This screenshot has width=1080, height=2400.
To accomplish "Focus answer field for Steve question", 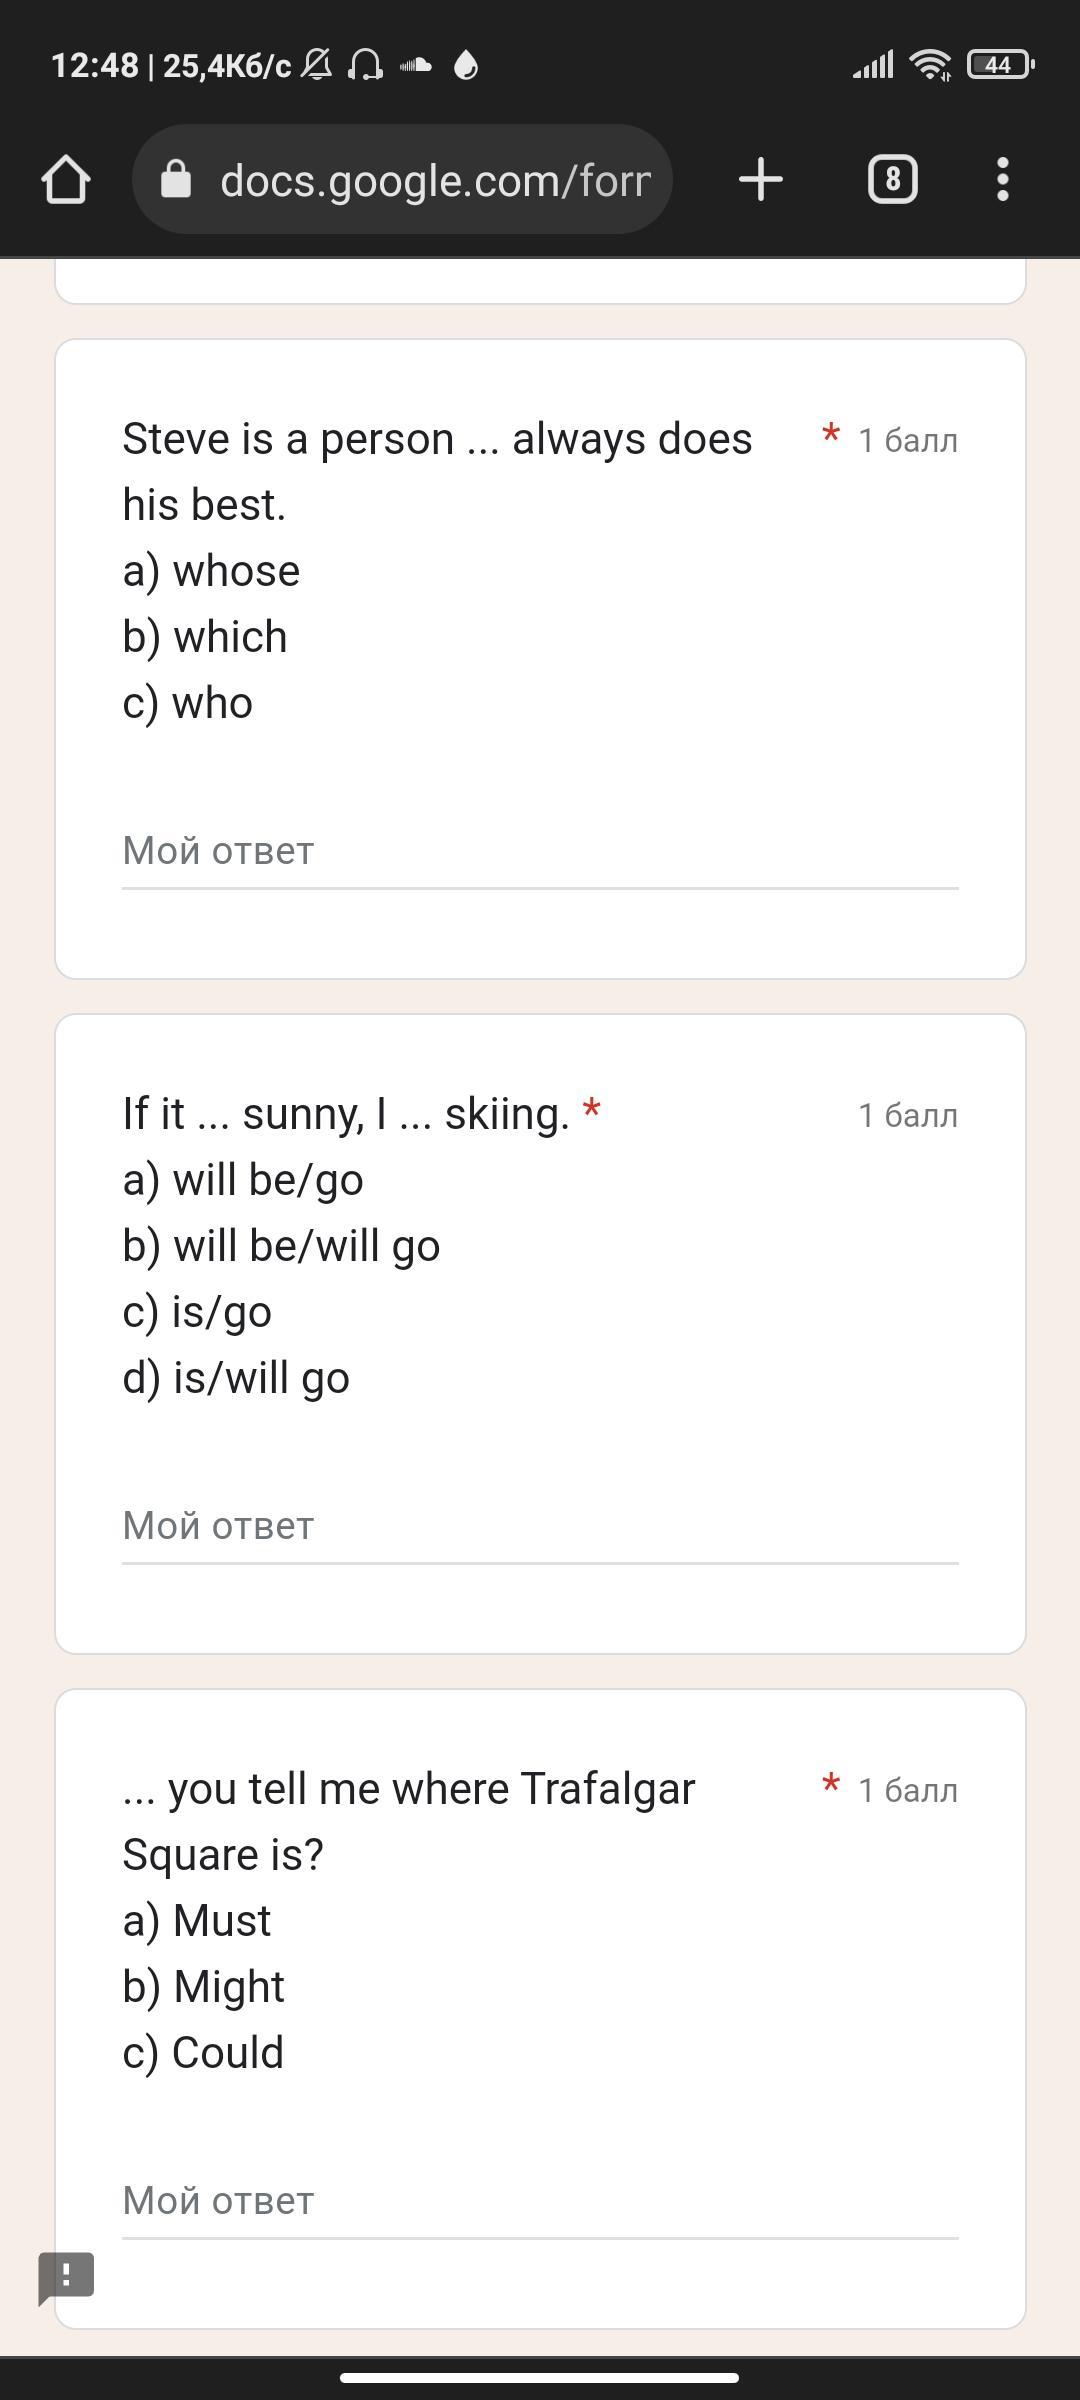I will click(540, 852).
